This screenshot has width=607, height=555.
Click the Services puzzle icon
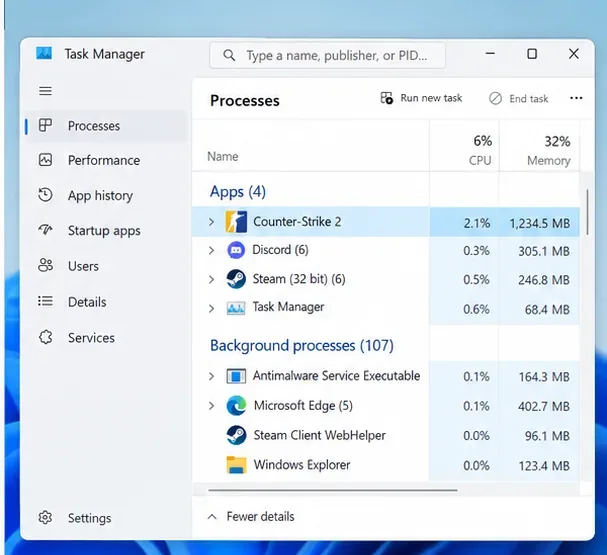pyautogui.click(x=45, y=337)
